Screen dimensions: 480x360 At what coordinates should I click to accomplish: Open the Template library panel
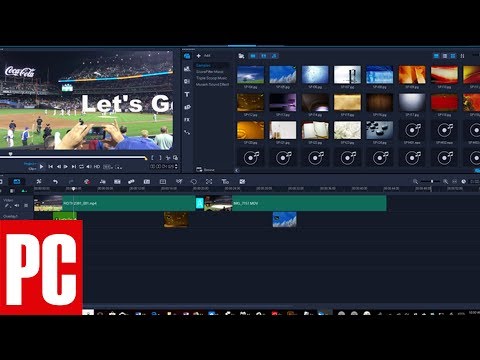pos(187,68)
